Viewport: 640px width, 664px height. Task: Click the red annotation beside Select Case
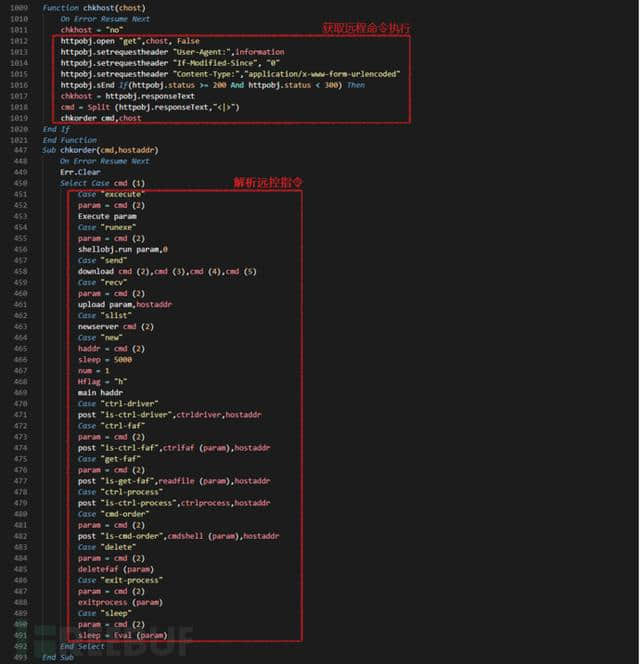coord(268,183)
